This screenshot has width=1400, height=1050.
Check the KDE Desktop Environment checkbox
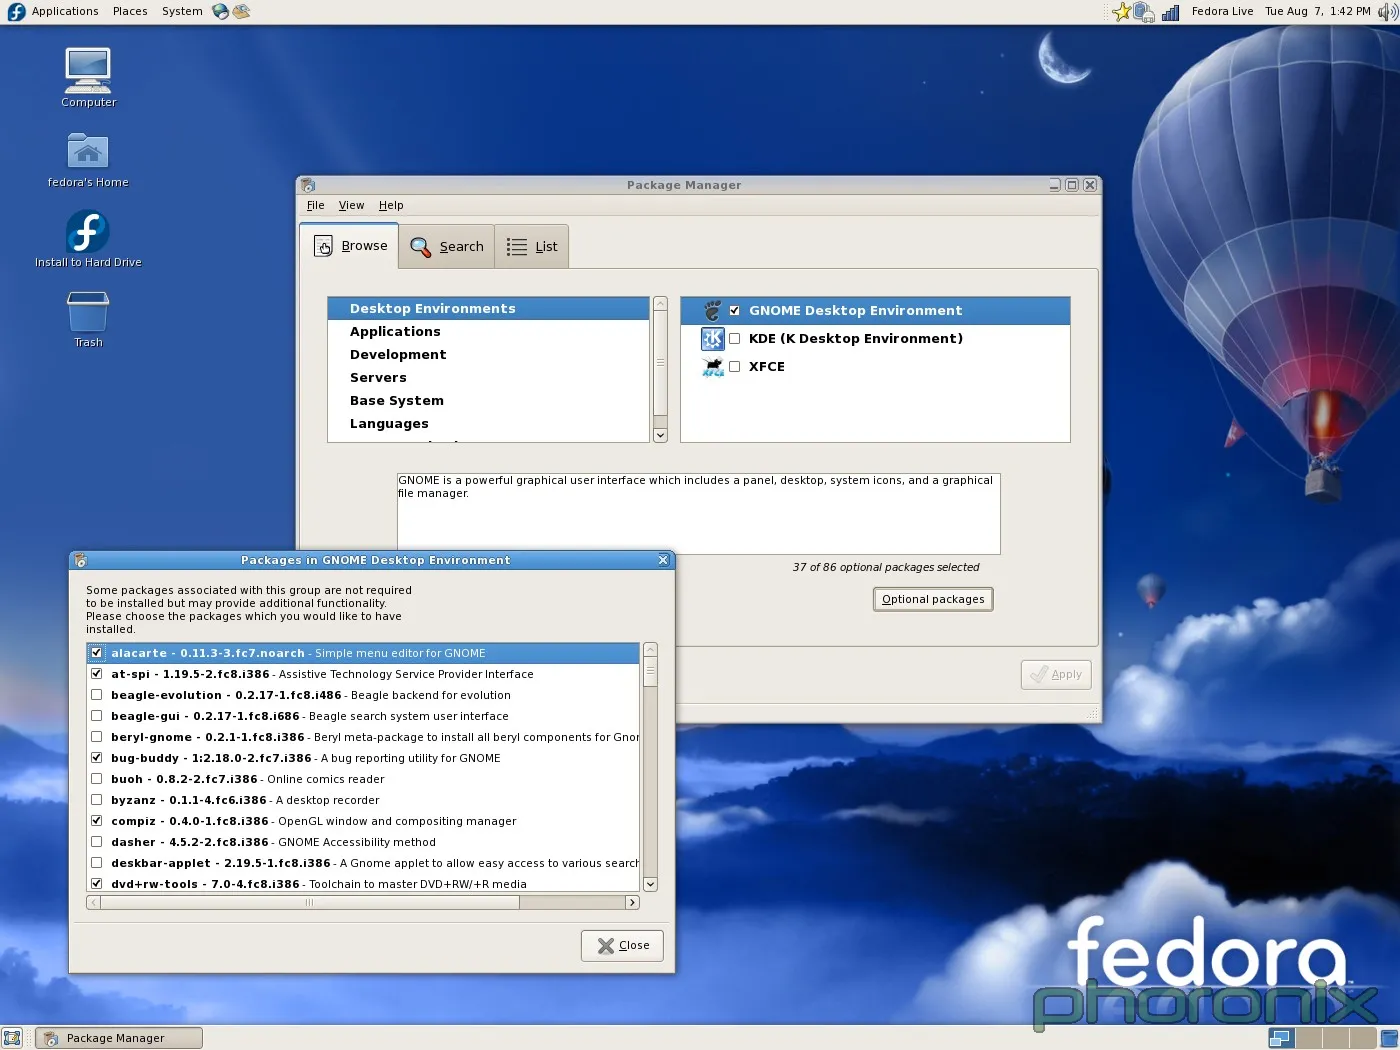tap(734, 339)
